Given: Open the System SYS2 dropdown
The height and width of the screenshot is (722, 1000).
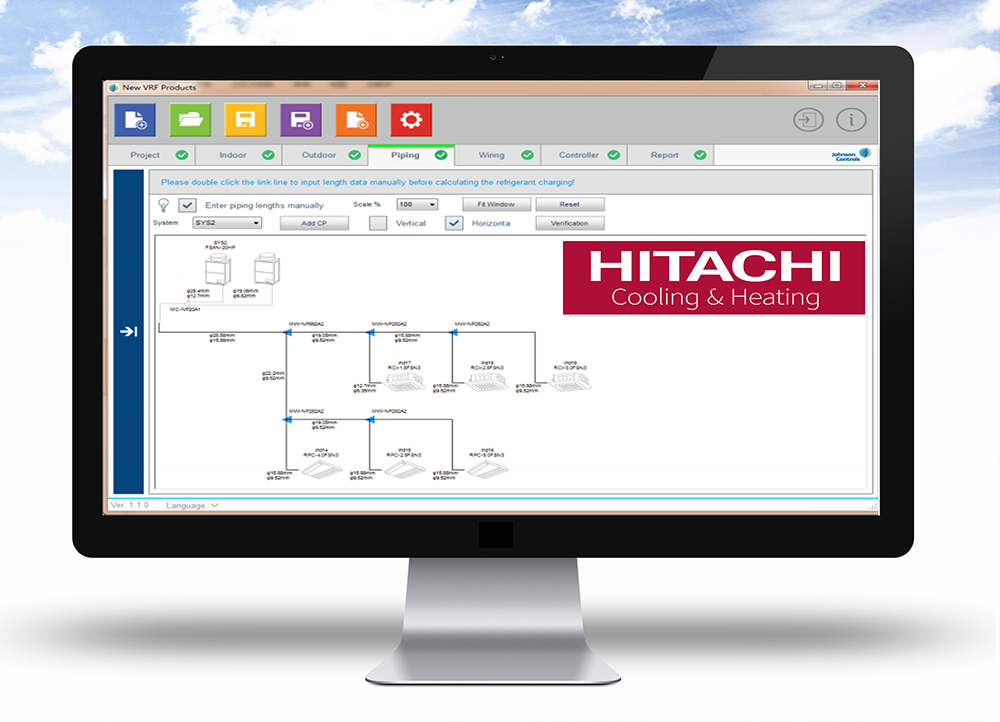Looking at the screenshot, I should pyautogui.click(x=227, y=223).
